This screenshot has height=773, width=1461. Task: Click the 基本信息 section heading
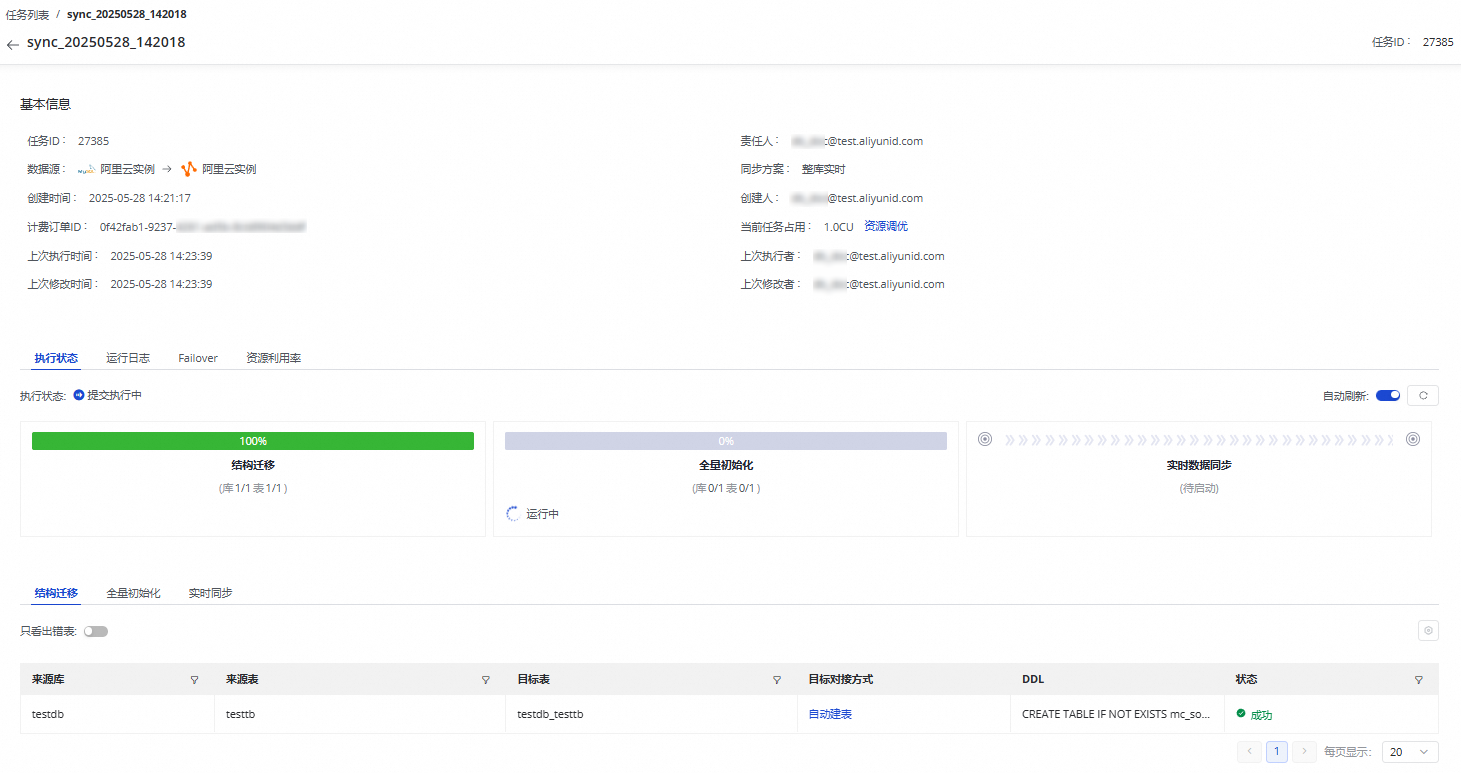click(45, 104)
